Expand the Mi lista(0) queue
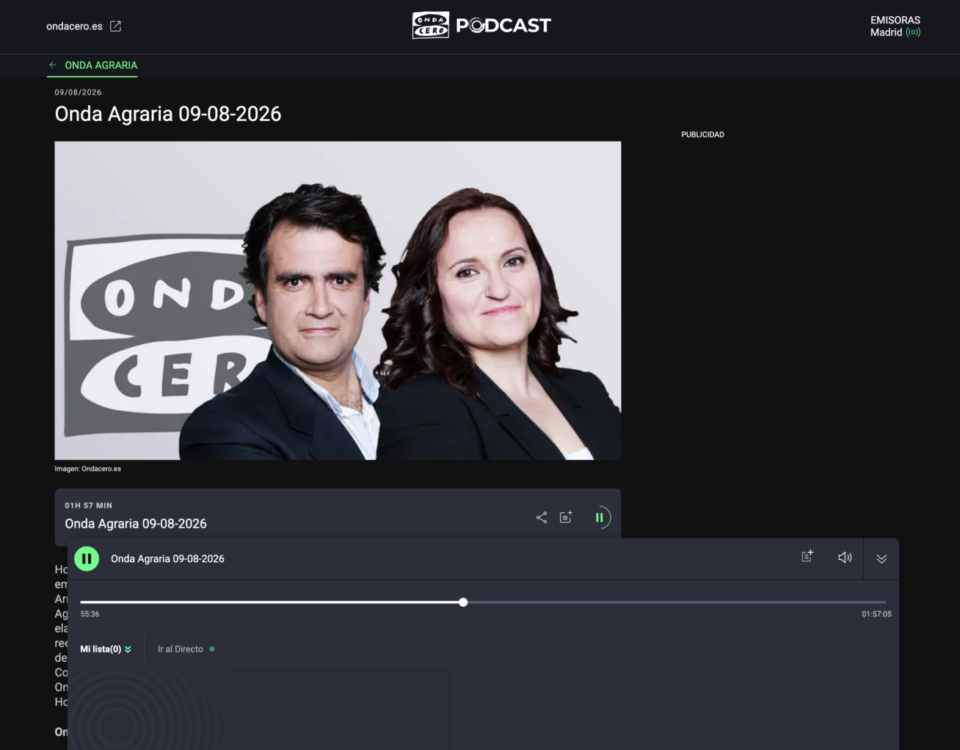This screenshot has width=960, height=750. [x=106, y=649]
